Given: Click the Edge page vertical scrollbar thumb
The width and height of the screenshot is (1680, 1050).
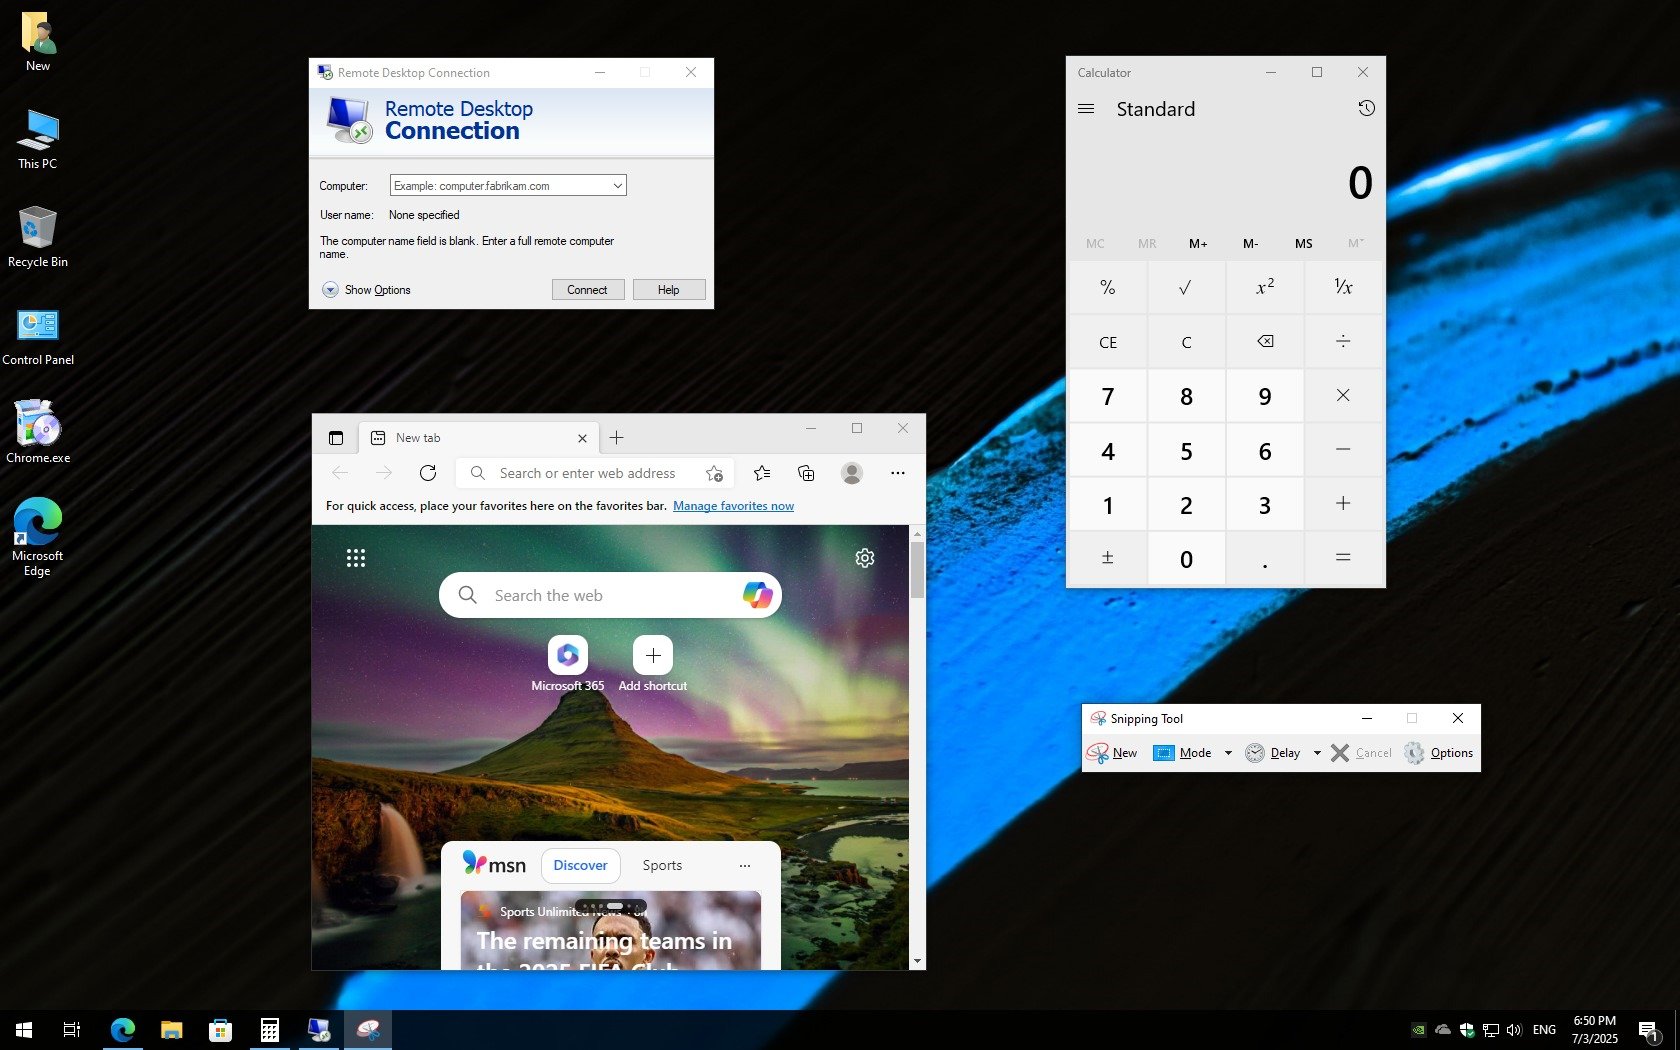Looking at the screenshot, I should coord(917,571).
